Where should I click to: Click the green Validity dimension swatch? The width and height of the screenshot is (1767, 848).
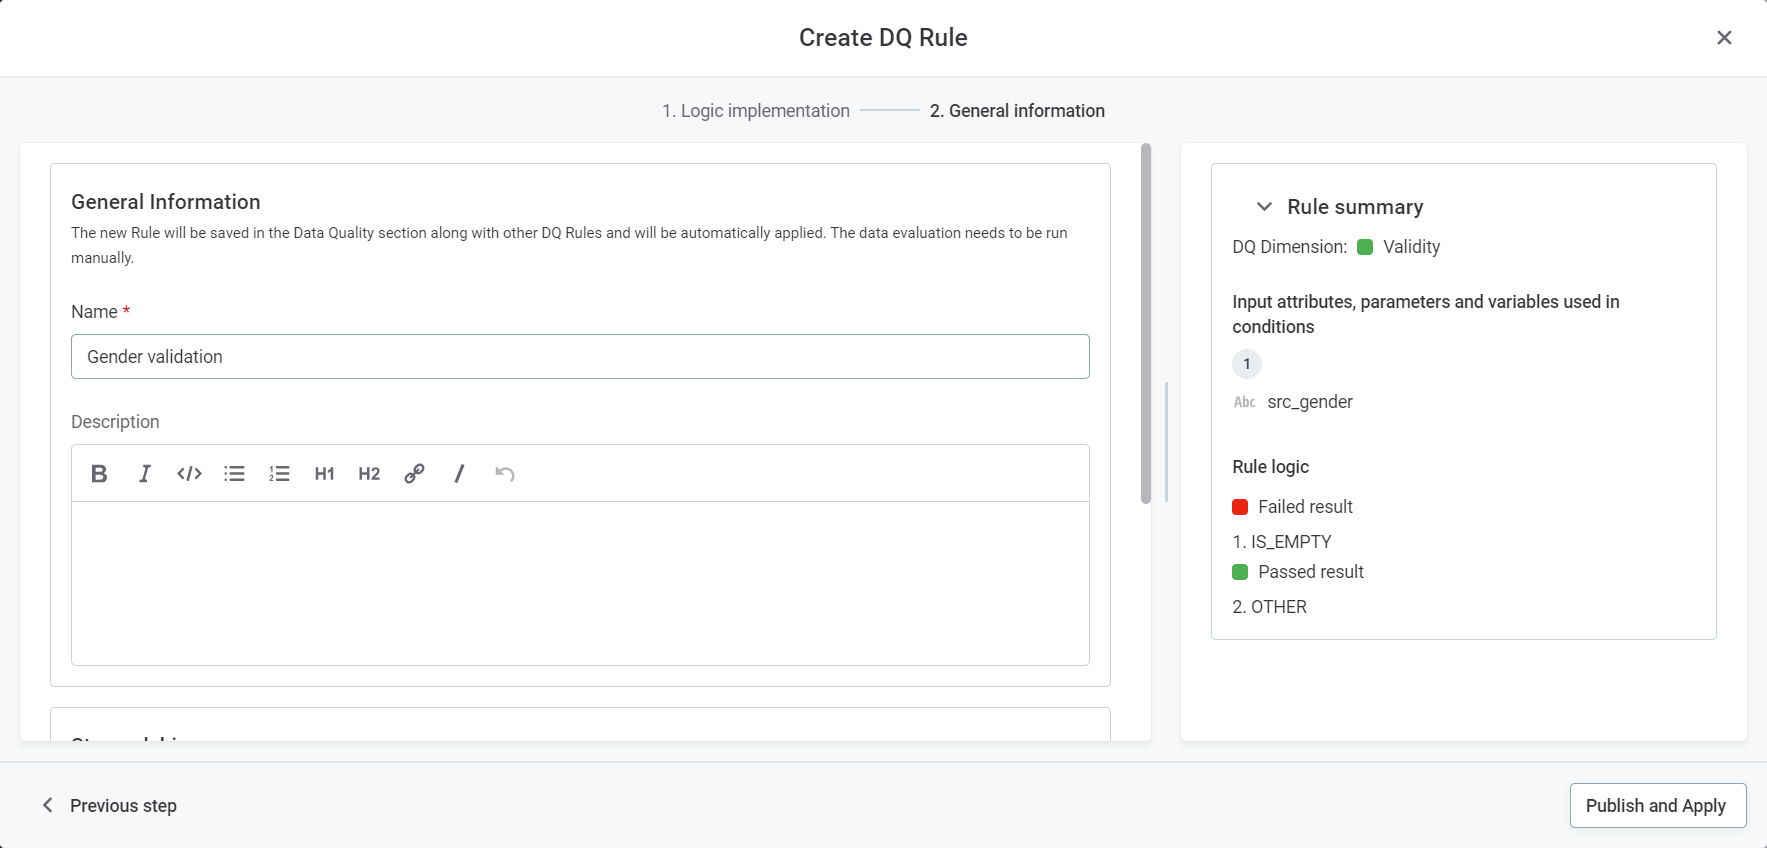point(1365,247)
